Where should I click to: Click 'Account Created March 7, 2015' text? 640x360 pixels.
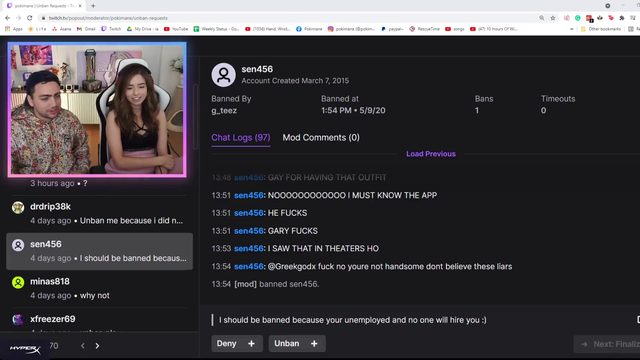click(x=295, y=81)
